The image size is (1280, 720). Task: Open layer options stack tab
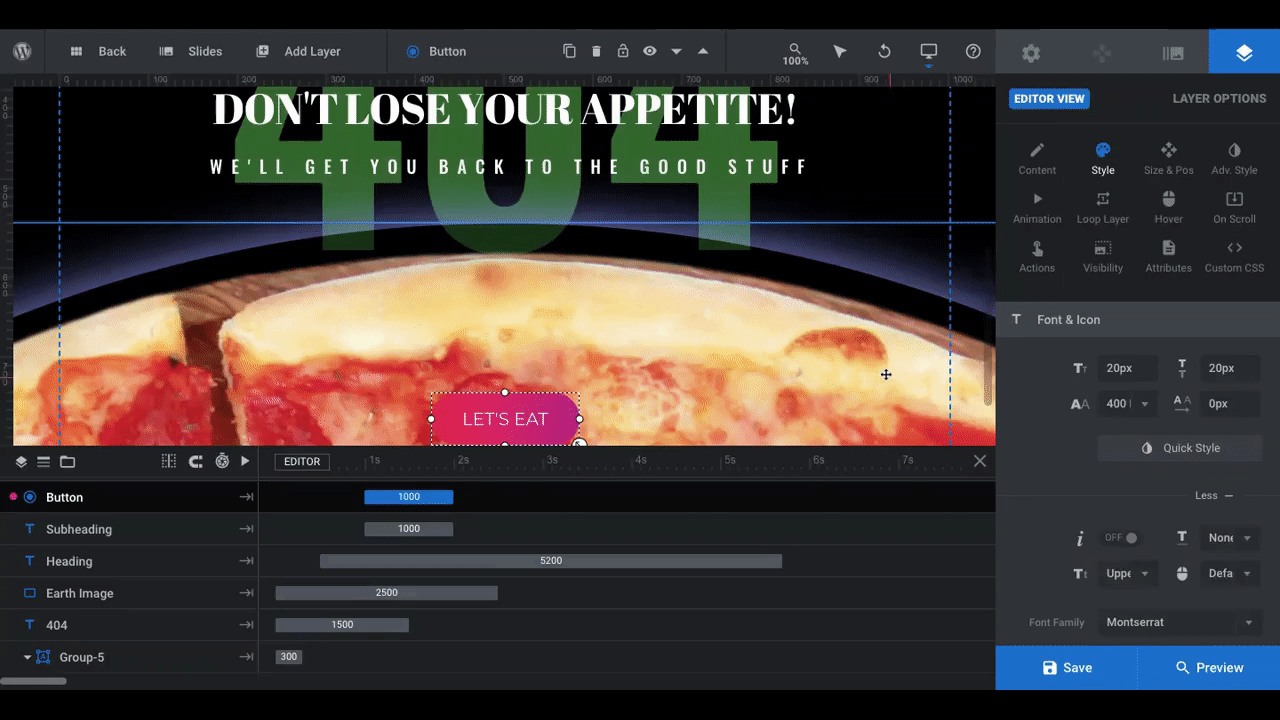pos(1244,52)
